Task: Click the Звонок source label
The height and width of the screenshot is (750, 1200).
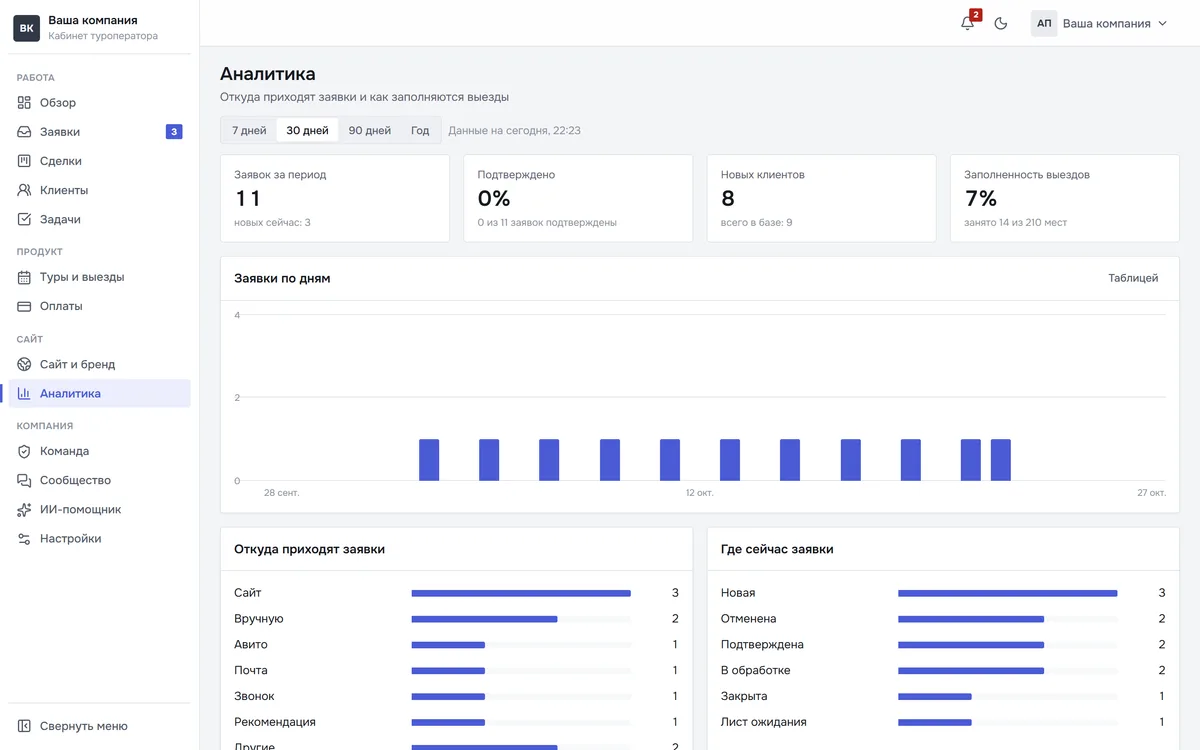Action: (254, 696)
